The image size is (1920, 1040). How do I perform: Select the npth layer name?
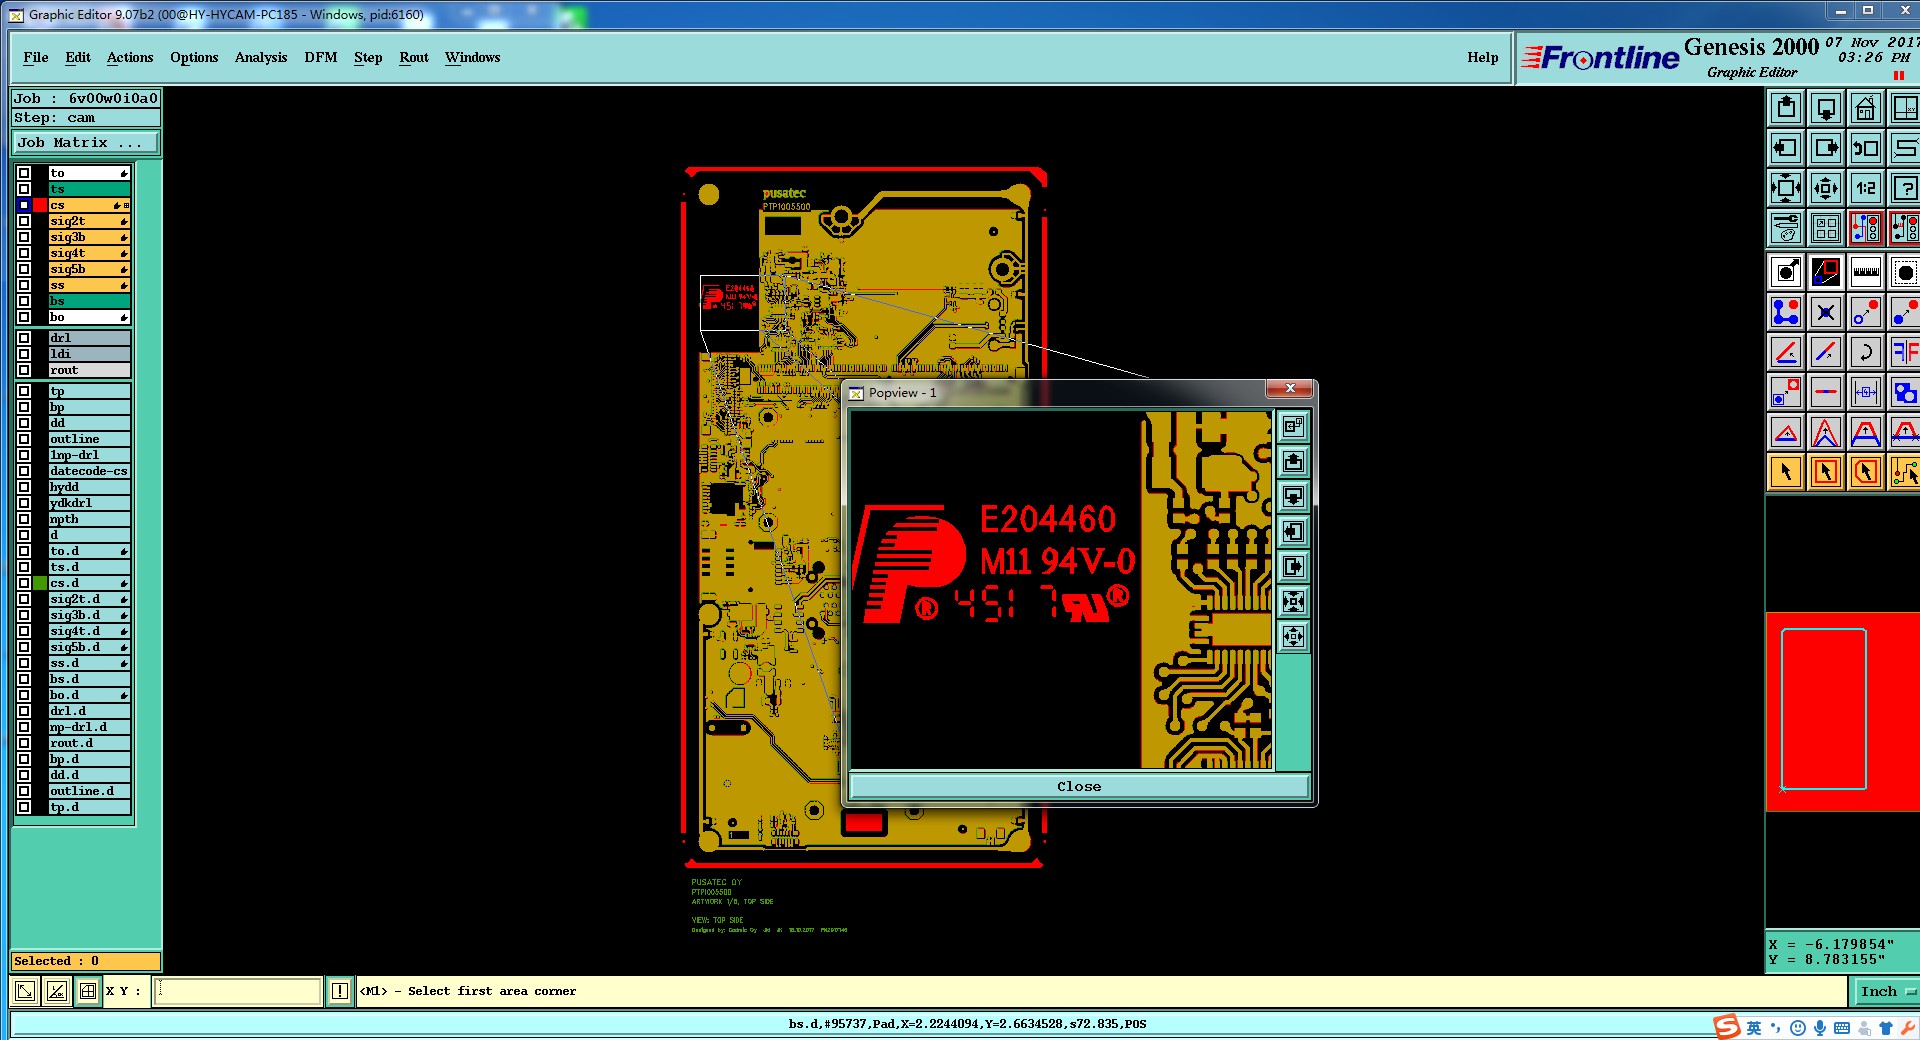89,519
